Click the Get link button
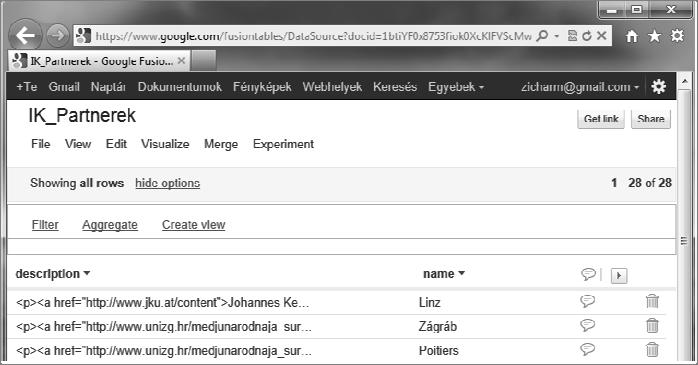Viewport: 698px width, 365px height. coord(601,119)
